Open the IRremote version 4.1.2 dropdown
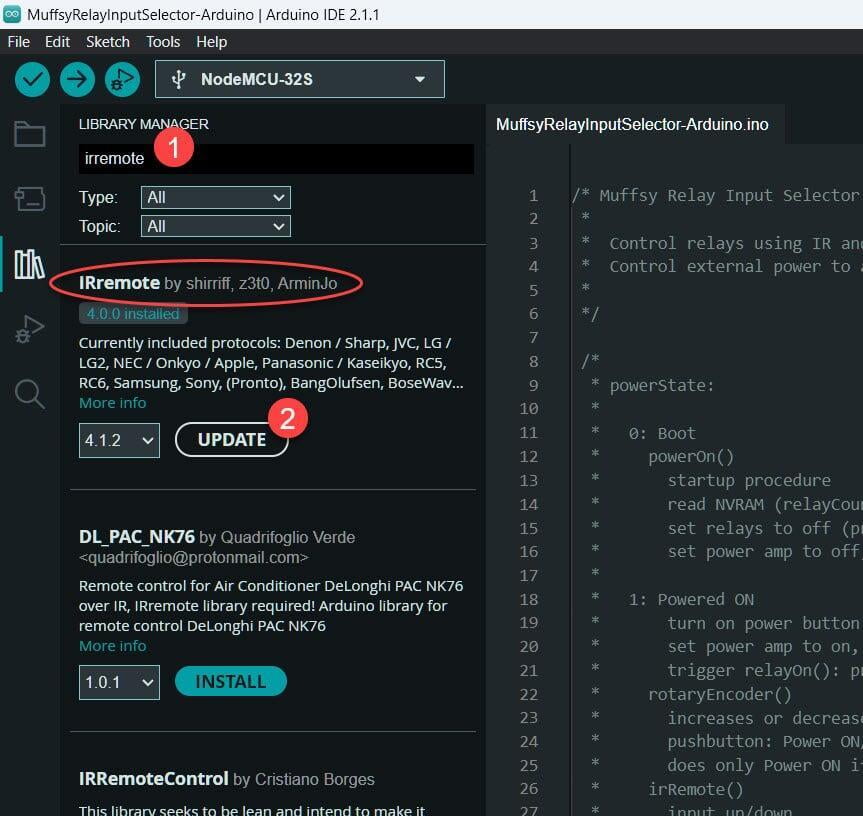This screenshot has height=816, width=863. tap(119, 440)
